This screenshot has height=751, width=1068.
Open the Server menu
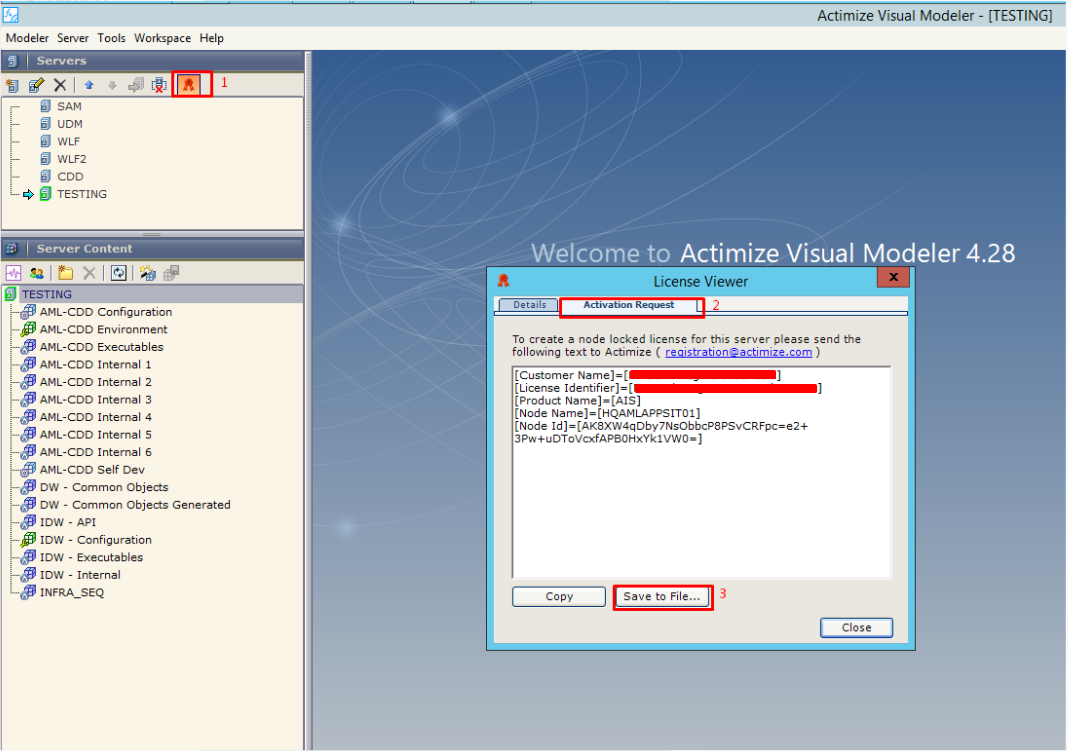point(73,38)
